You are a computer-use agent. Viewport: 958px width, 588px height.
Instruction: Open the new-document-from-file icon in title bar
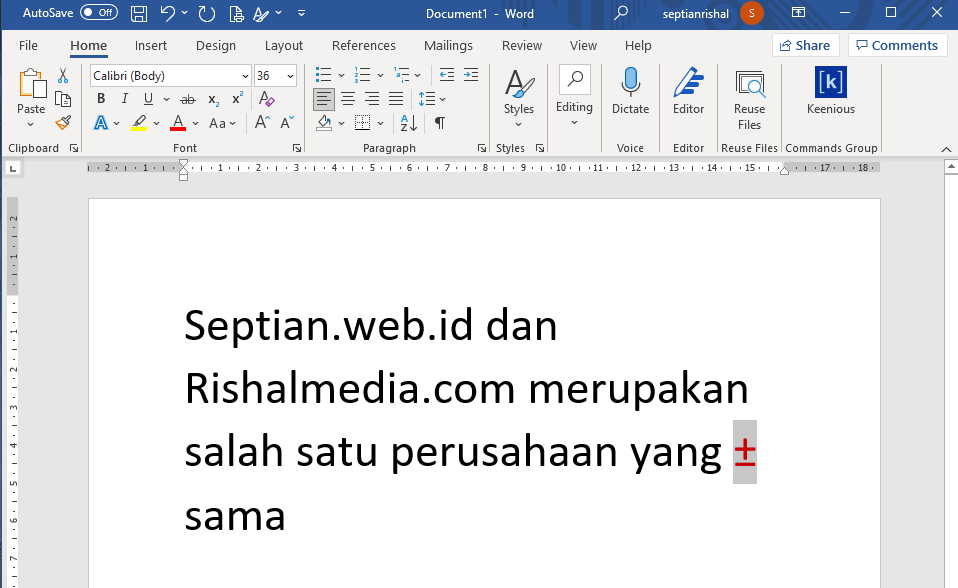point(236,13)
